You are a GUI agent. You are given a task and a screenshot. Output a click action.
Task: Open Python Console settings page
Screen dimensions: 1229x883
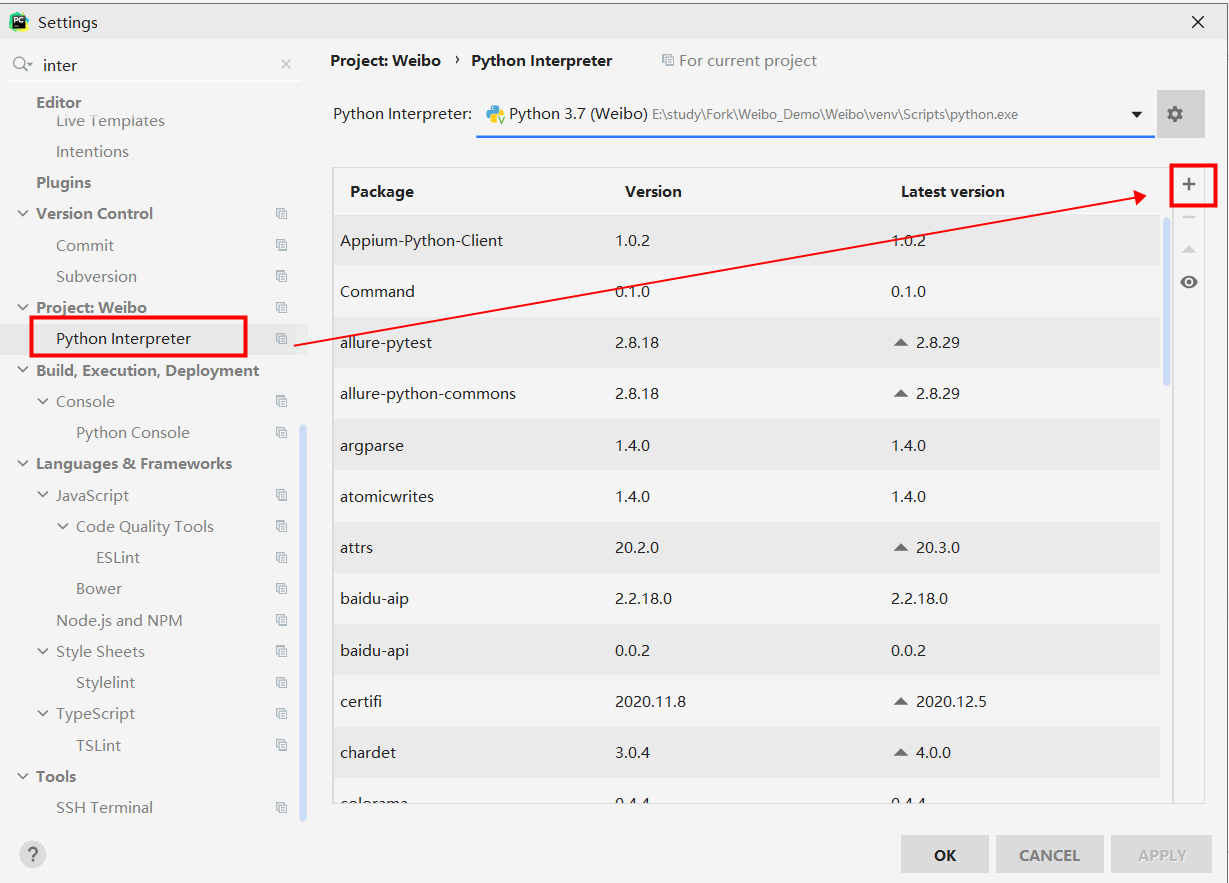(133, 433)
